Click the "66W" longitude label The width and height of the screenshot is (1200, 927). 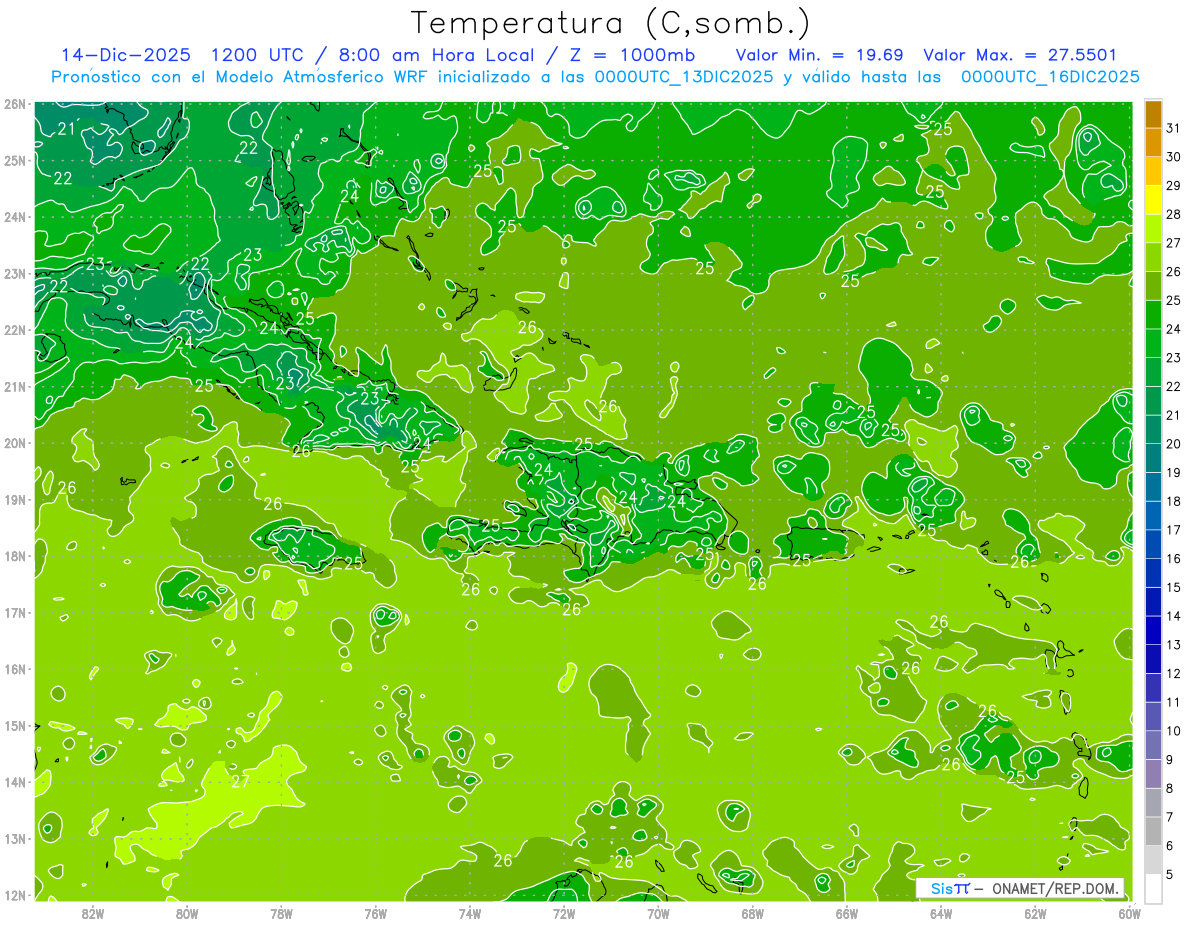847,912
